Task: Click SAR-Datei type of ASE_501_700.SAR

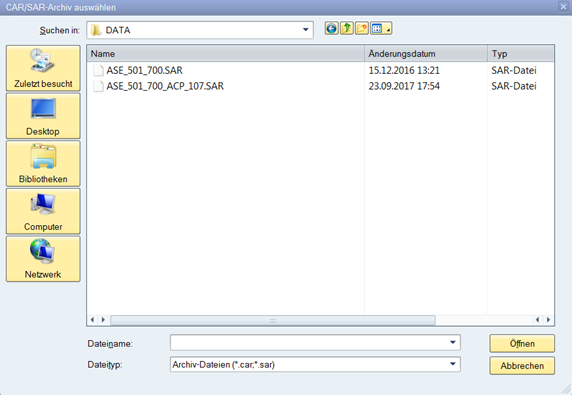Action: 514,70
